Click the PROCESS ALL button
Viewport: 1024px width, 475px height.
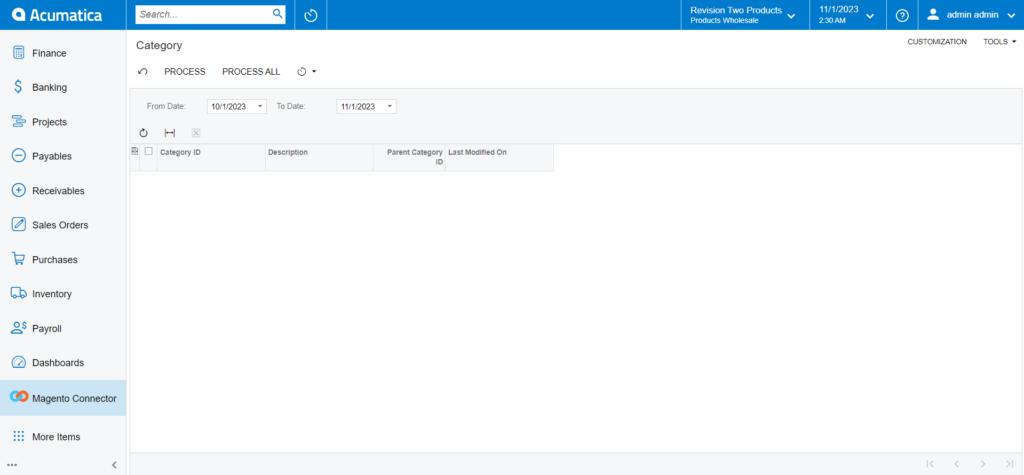coord(251,72)
